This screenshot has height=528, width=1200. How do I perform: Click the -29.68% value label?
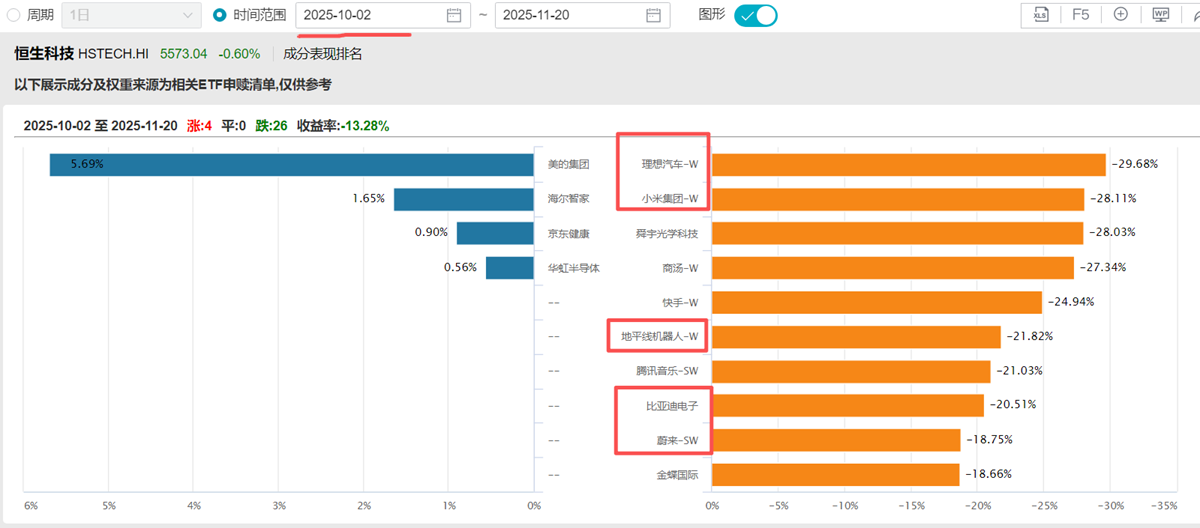tap(1135, 164)
